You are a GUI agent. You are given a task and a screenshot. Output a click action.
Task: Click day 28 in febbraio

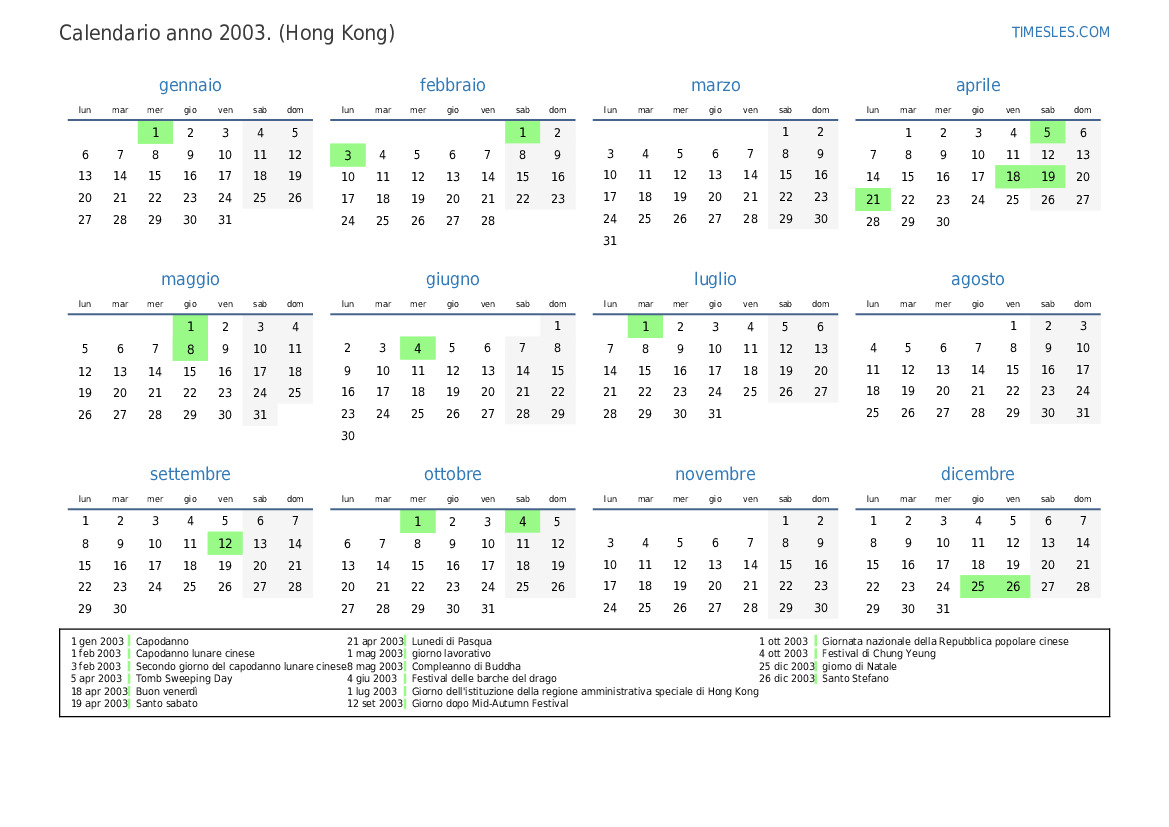click(488, 221)
